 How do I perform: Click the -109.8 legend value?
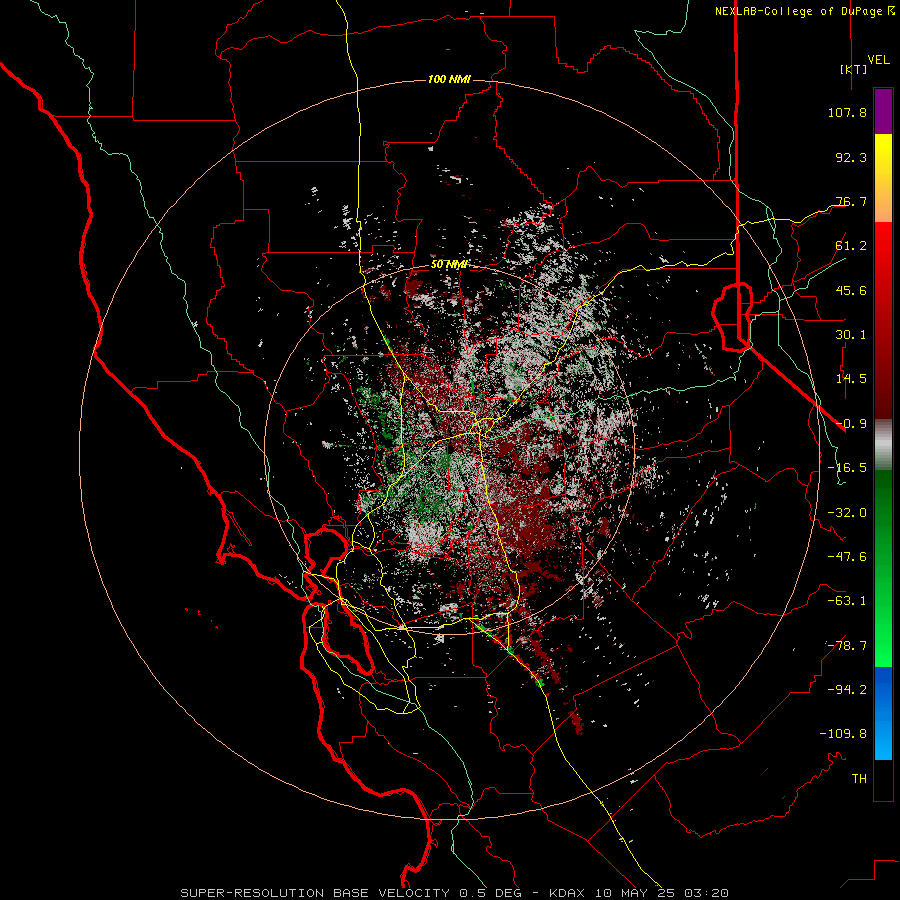click(843, 734)
